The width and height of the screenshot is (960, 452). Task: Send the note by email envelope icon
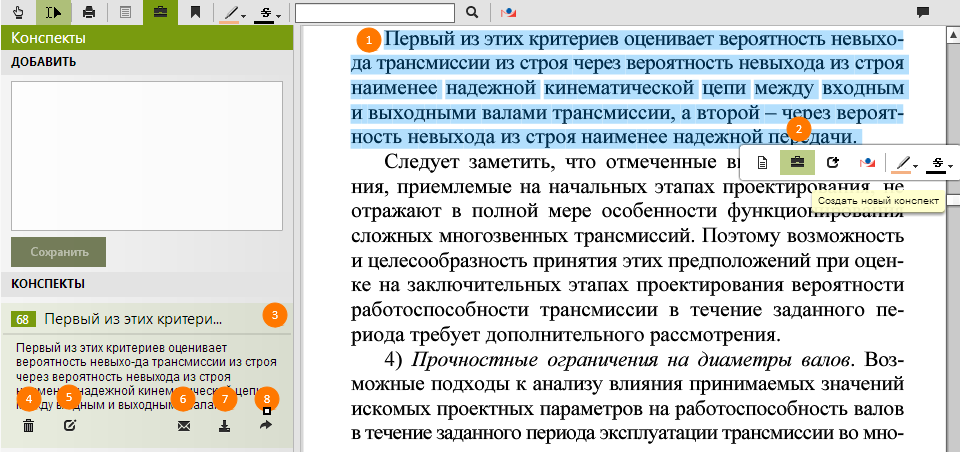click(x=184, y=425)
